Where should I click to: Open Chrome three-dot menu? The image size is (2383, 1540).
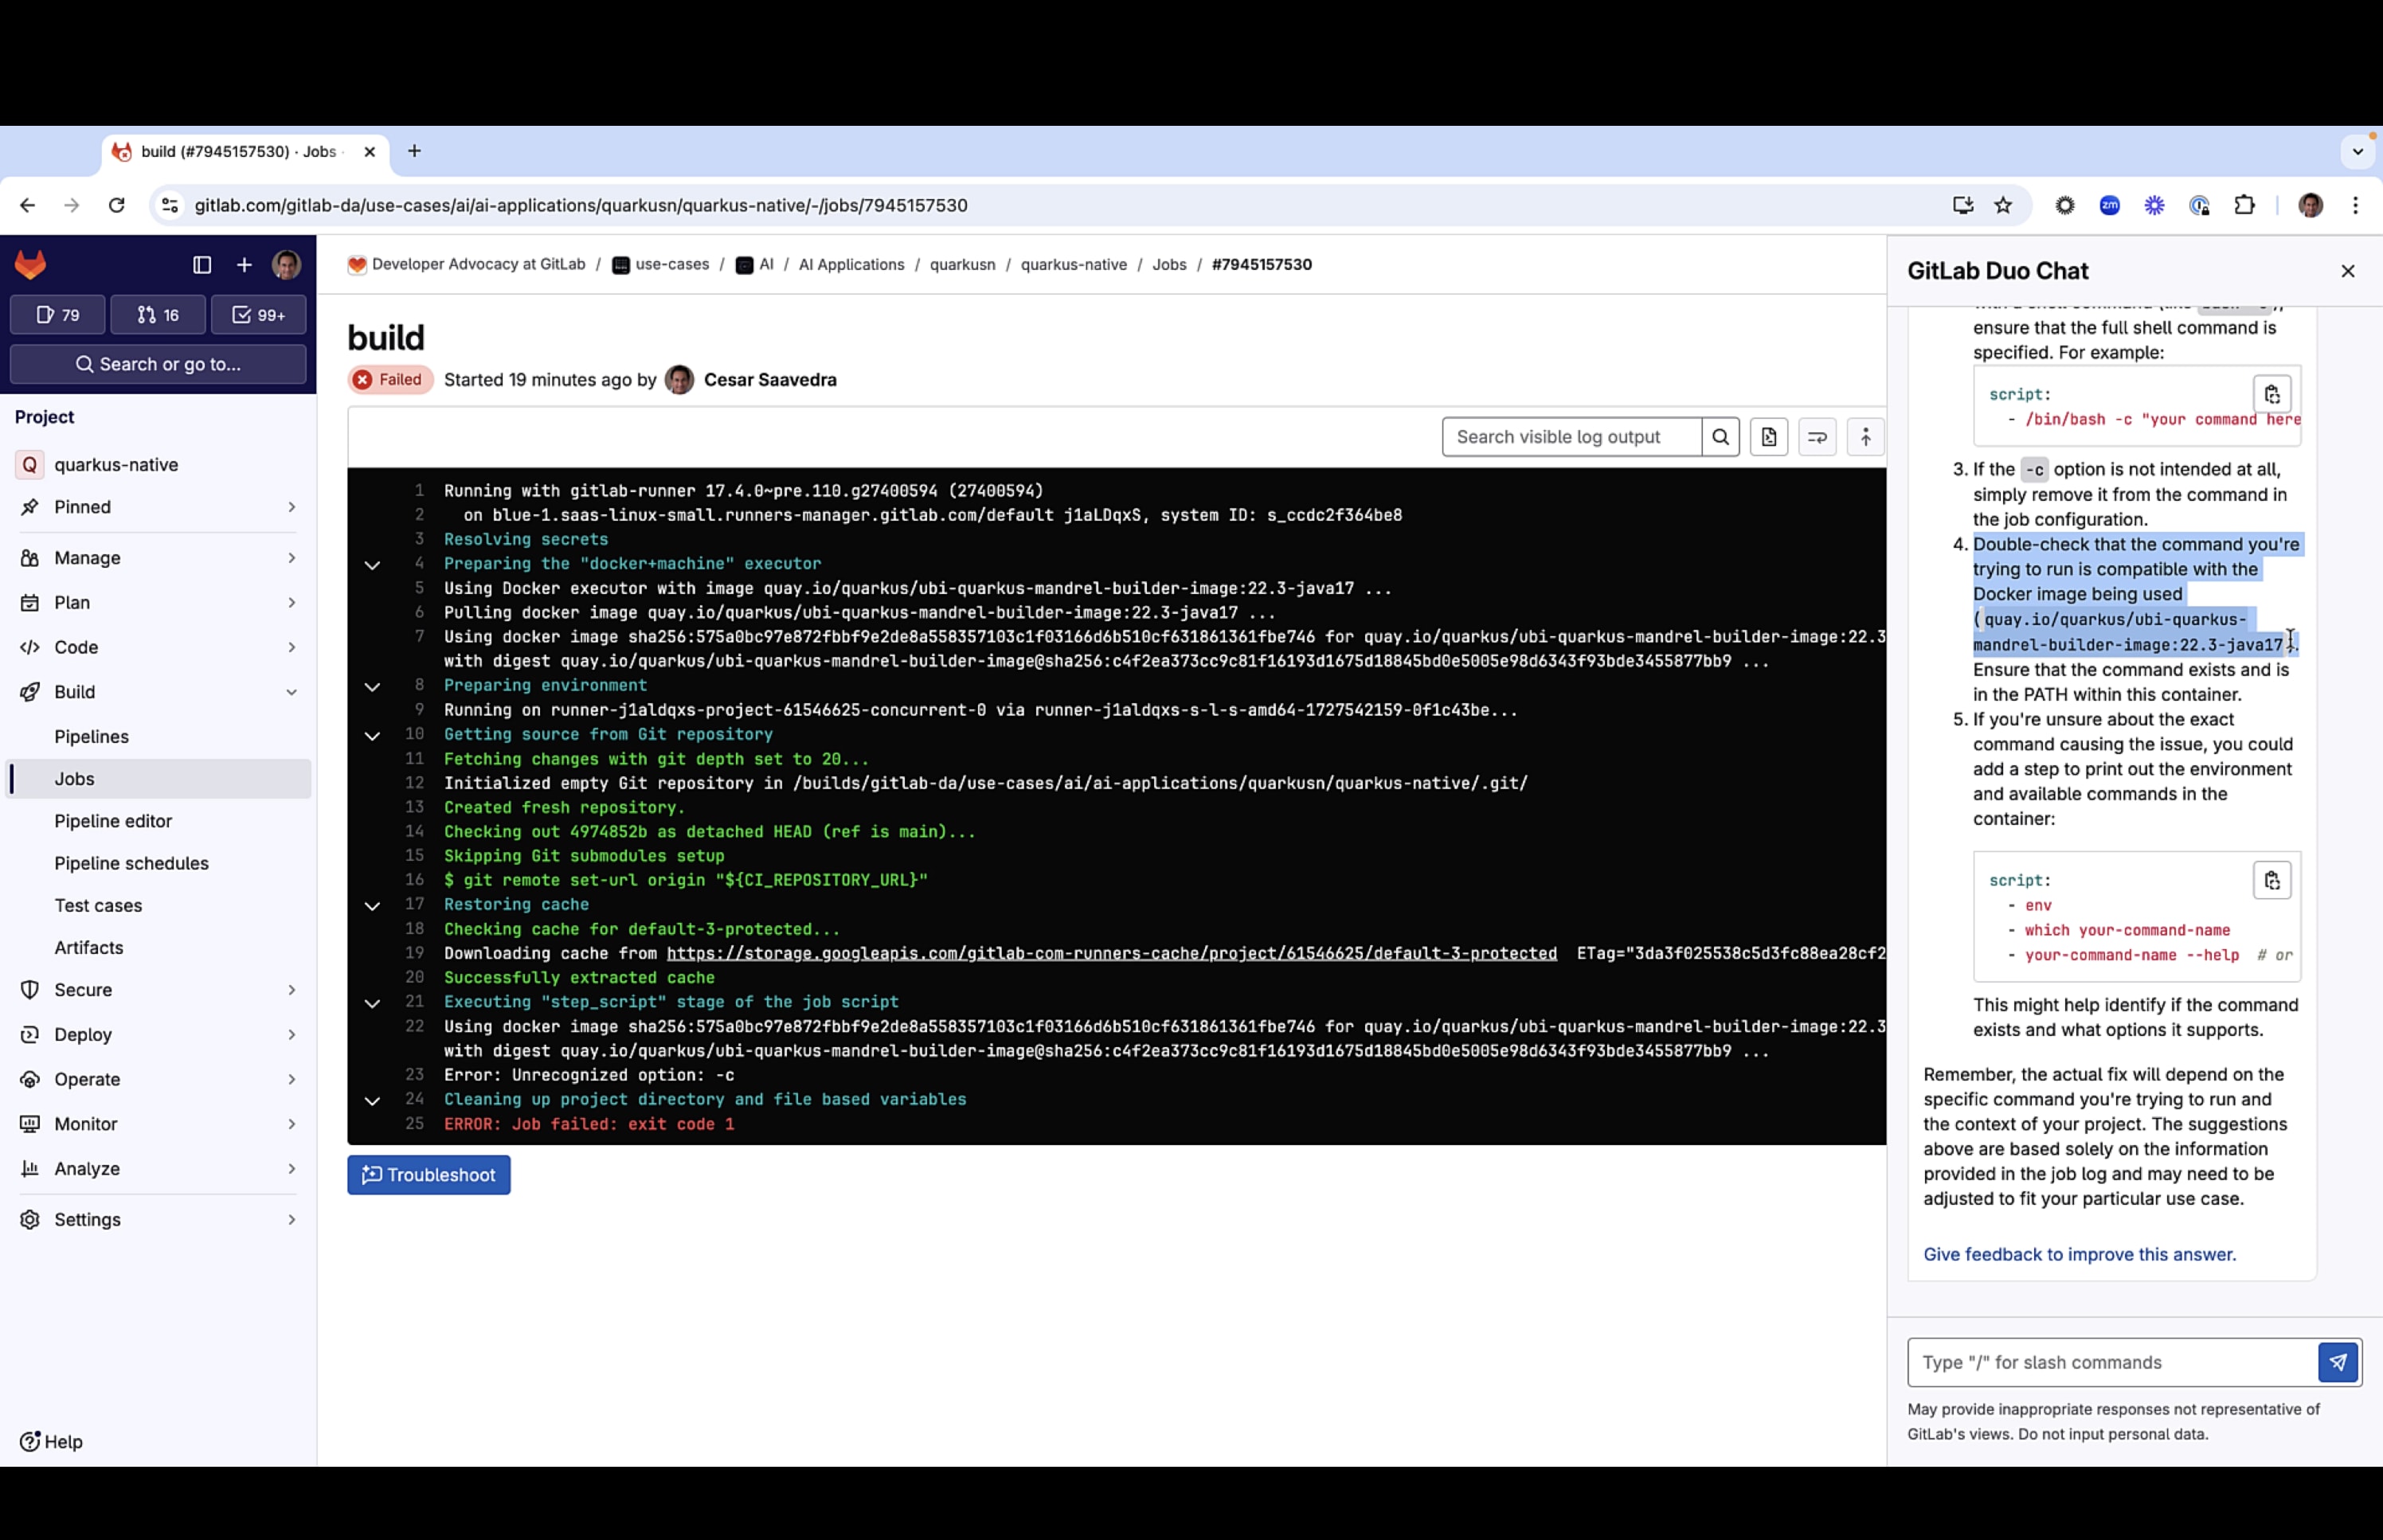[2355, 205]
